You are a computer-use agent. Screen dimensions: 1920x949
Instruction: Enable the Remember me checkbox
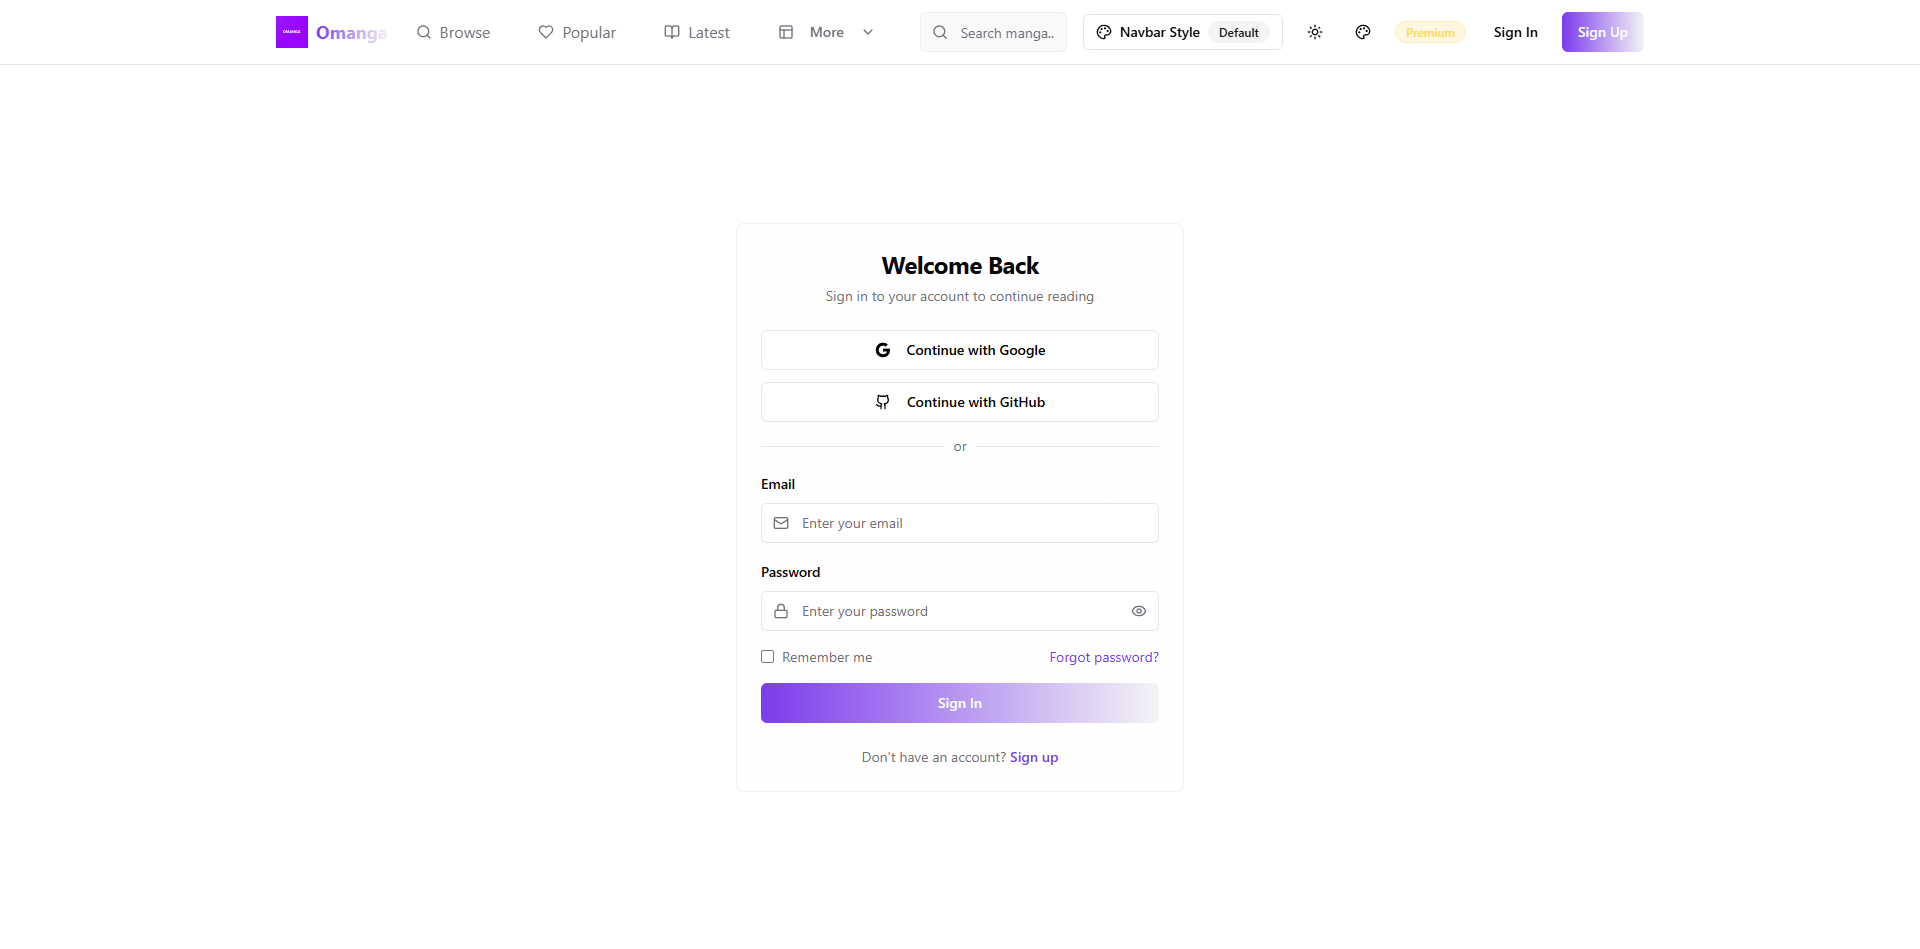[x=768, y=657]
